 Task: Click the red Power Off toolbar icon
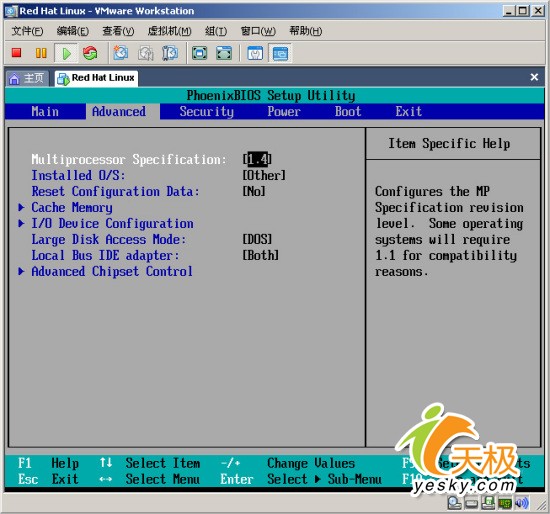[x=16, y=53]
